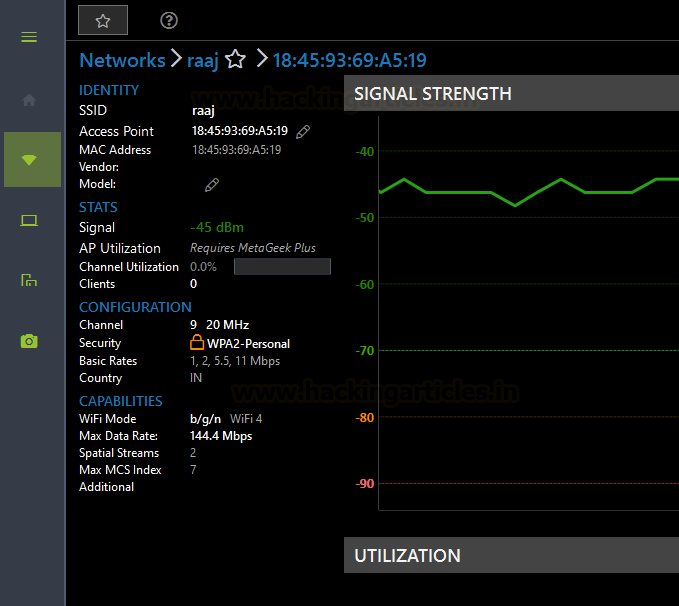Image resolution: width=679 pixels, height=606 pixels.
Task: Click the WPA2-Personal lock icon
Action: [x=197, y=342]
